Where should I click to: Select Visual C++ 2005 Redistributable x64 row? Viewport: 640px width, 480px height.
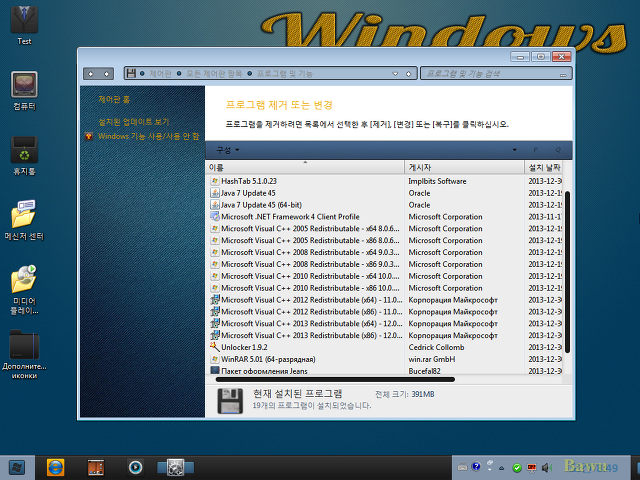385,228
